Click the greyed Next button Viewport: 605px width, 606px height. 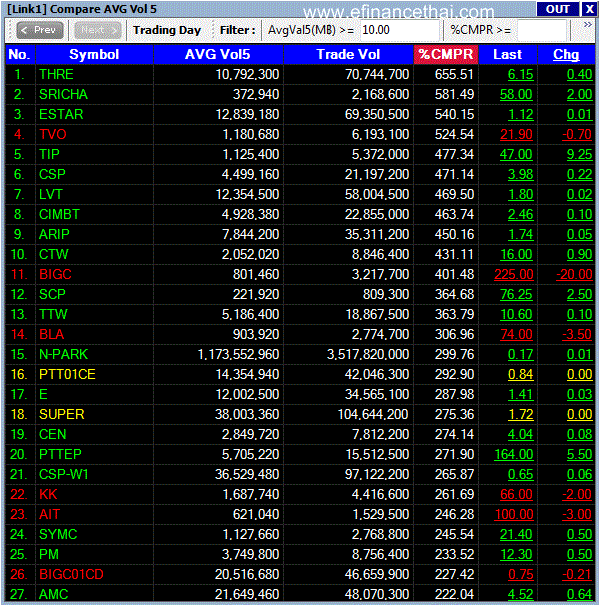97,30
